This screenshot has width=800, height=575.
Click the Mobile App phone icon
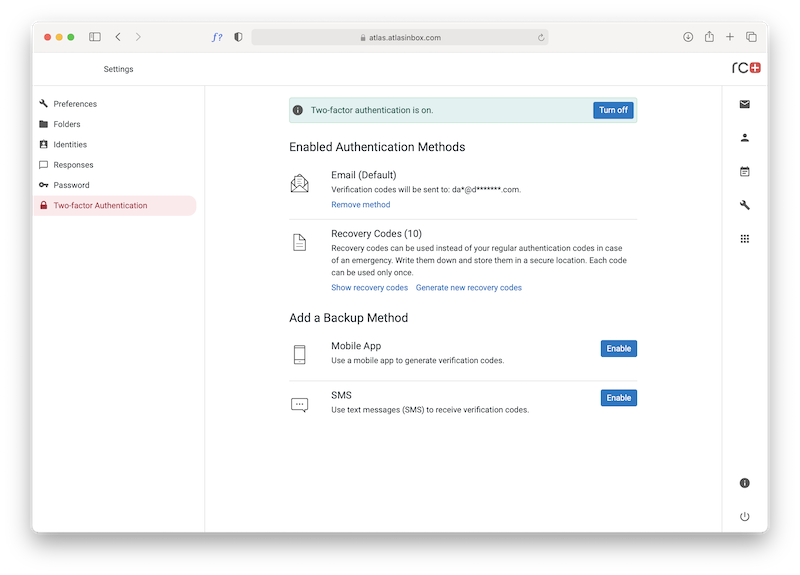(300, 355)
